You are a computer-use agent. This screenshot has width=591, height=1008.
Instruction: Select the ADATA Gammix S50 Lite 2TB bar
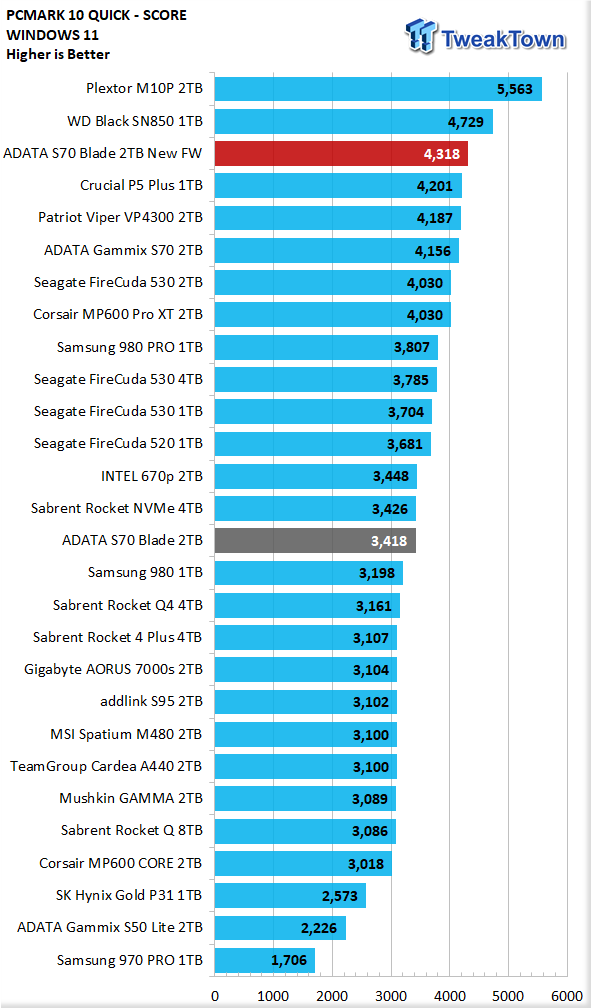280,928
